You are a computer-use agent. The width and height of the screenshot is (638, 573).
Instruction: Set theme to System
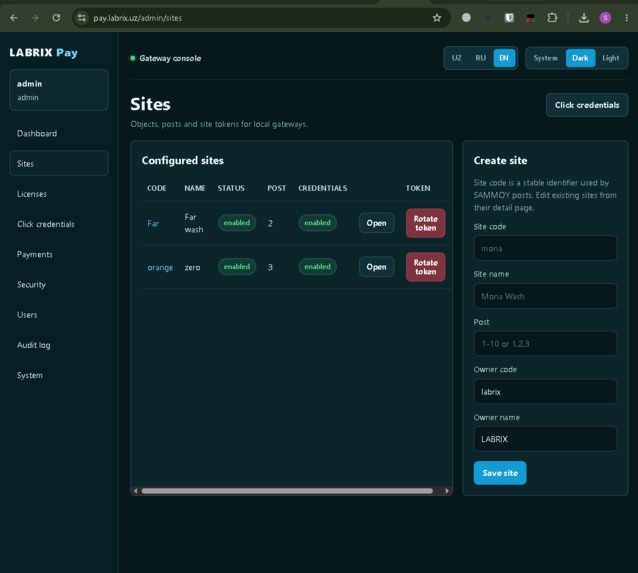pyautogui.click(x=545, y=58)
